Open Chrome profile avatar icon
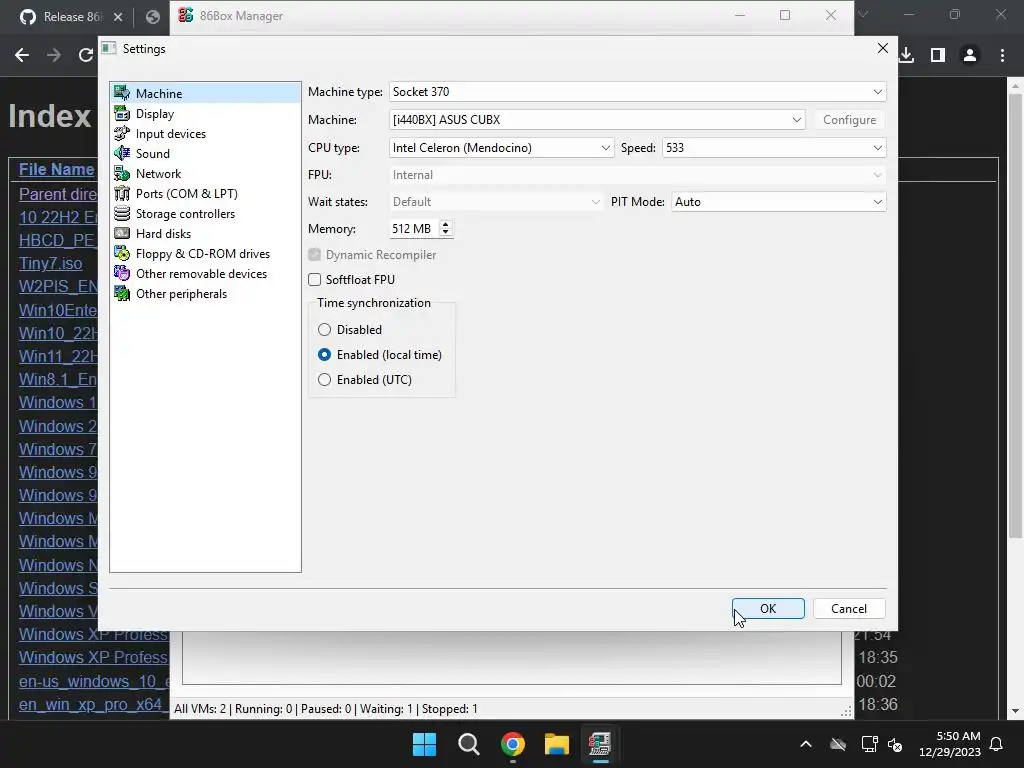This screenshot has height=768, width=1024. tap(970, 56)
